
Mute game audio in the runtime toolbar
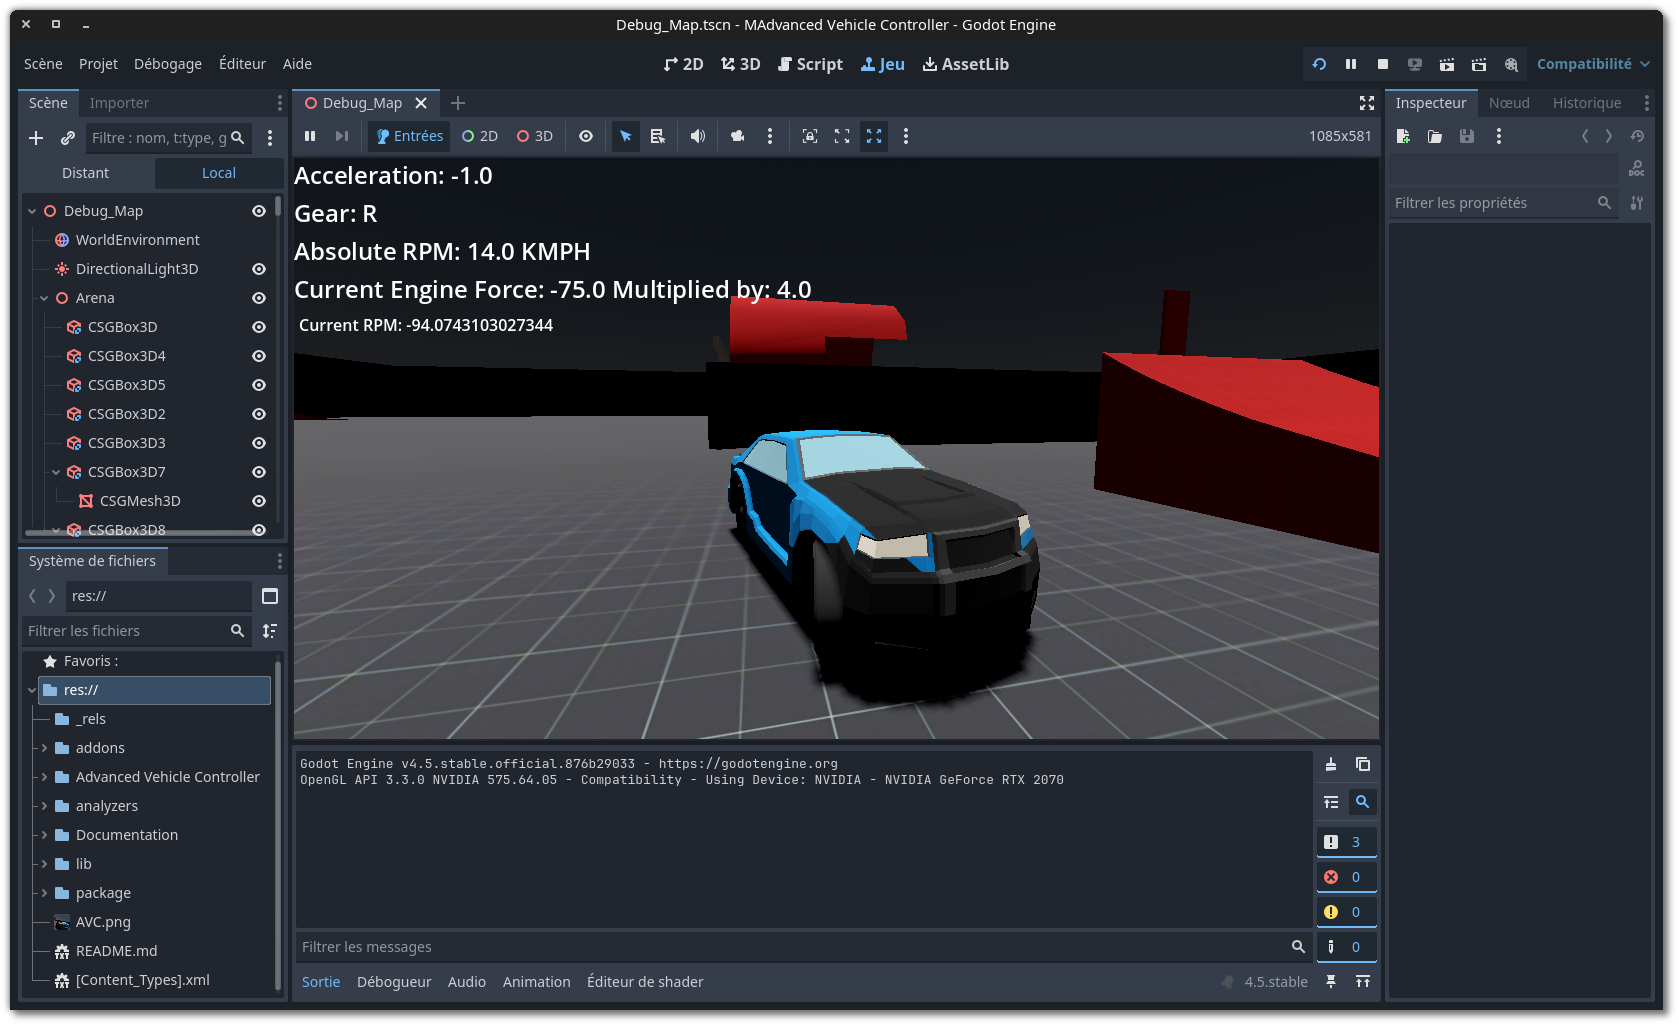click(x=698, y=136)
